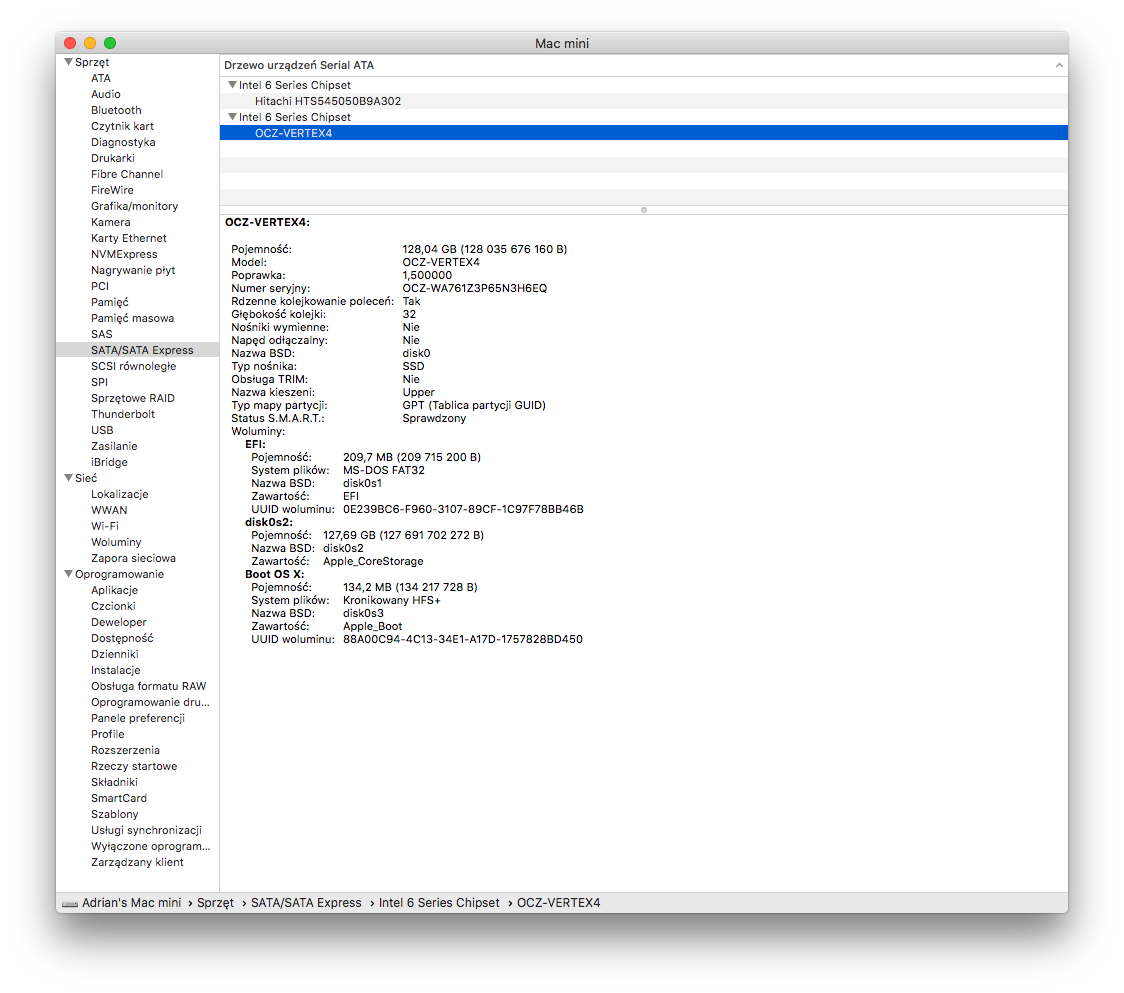Collapse the Sieć section triangle

point(68,478)
